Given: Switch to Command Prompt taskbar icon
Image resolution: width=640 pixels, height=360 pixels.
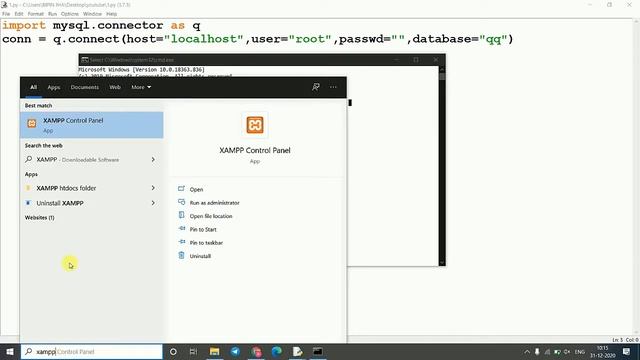Looking at the screenshot, I should coord(318,352).
